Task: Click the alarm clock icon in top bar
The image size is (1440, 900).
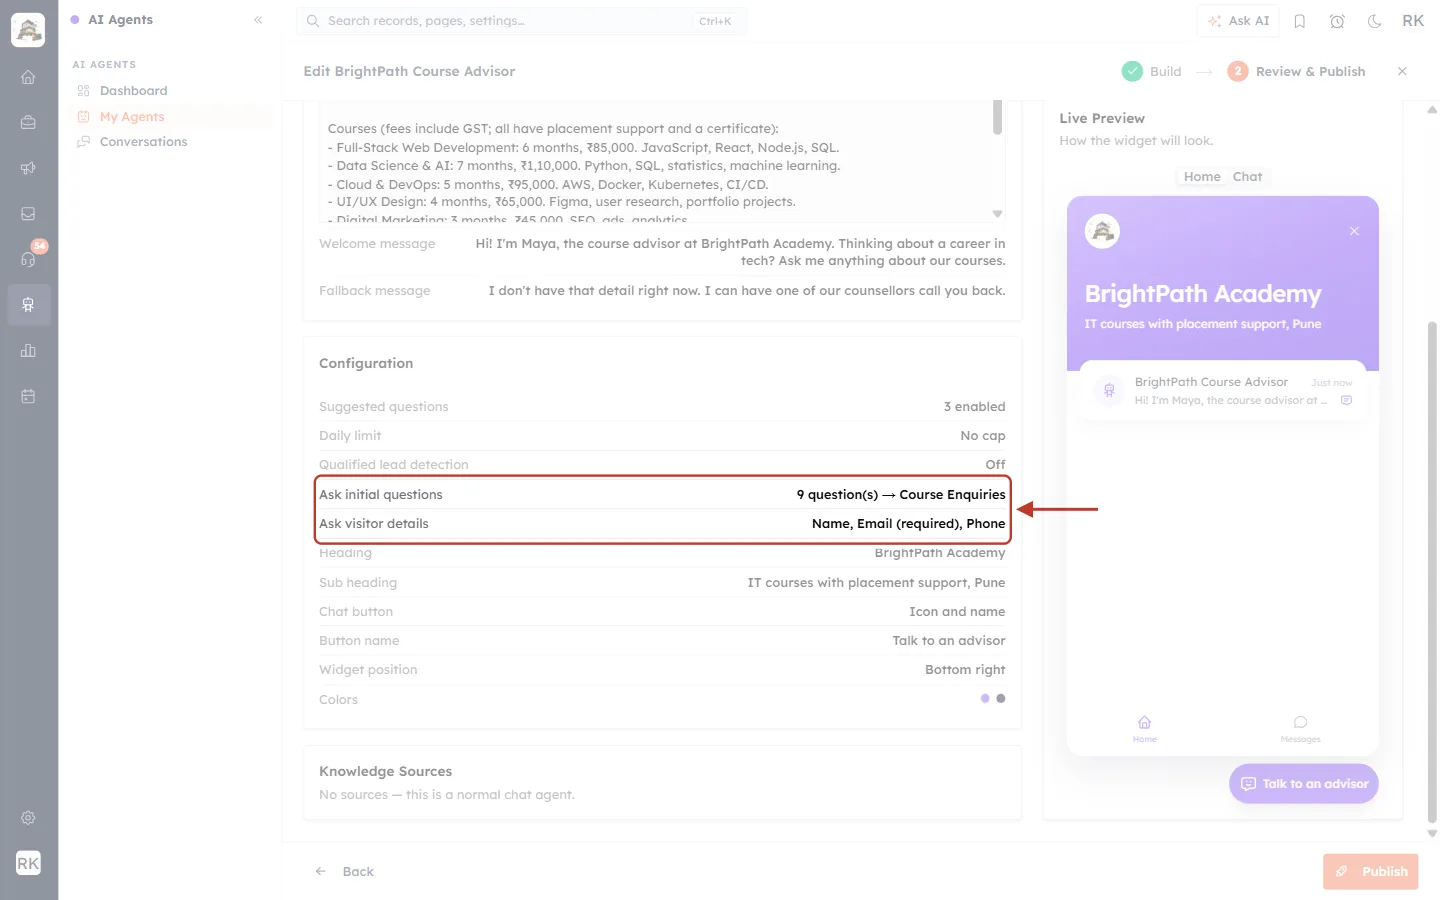Action: (x=1337, y=21)
